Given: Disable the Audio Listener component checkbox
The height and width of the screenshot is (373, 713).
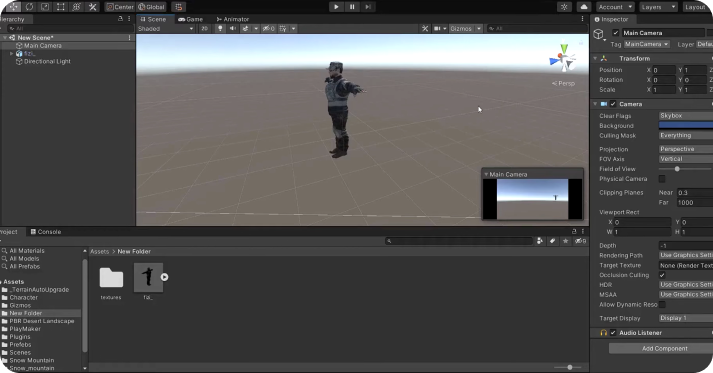Looking at the screenshot, I should (613, 333).
